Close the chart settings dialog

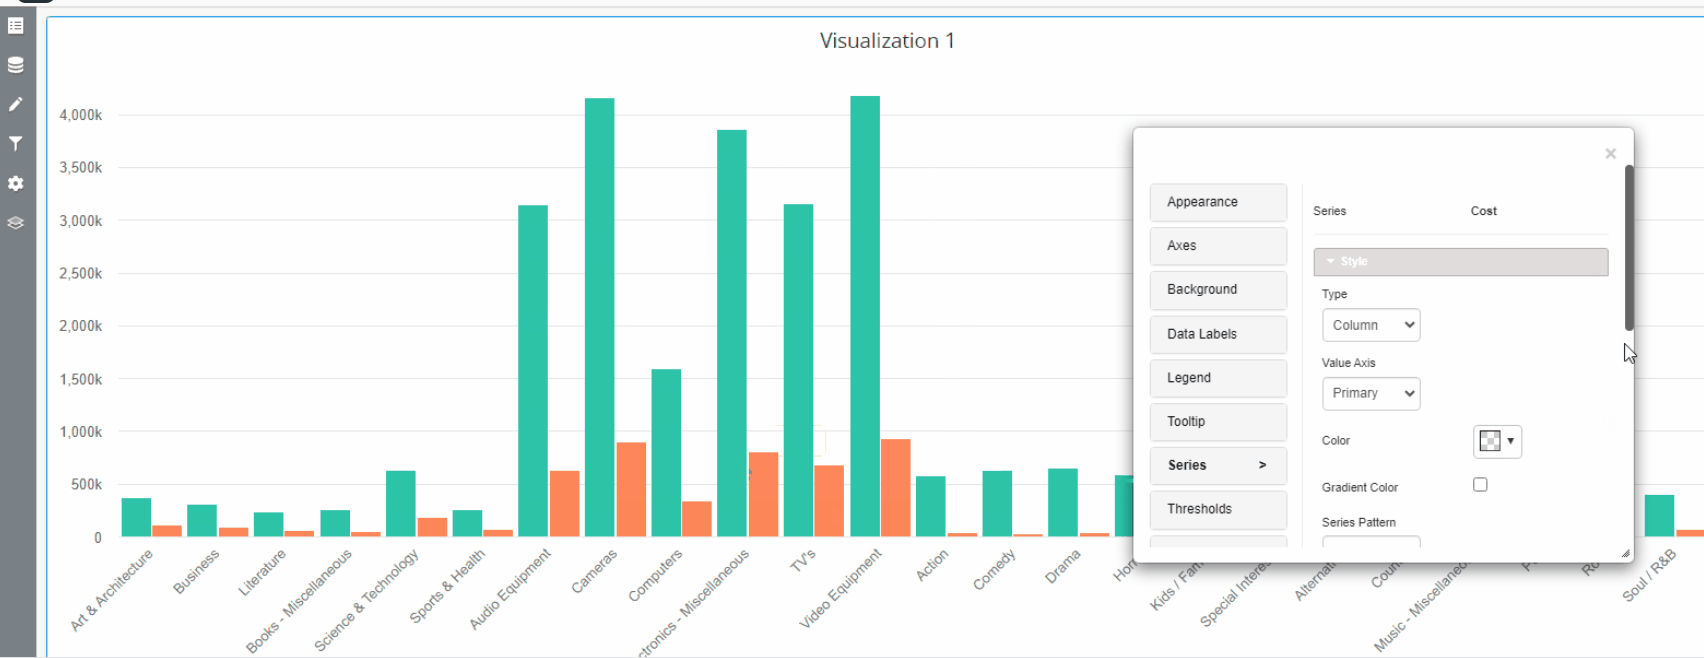coord(1610,154)
